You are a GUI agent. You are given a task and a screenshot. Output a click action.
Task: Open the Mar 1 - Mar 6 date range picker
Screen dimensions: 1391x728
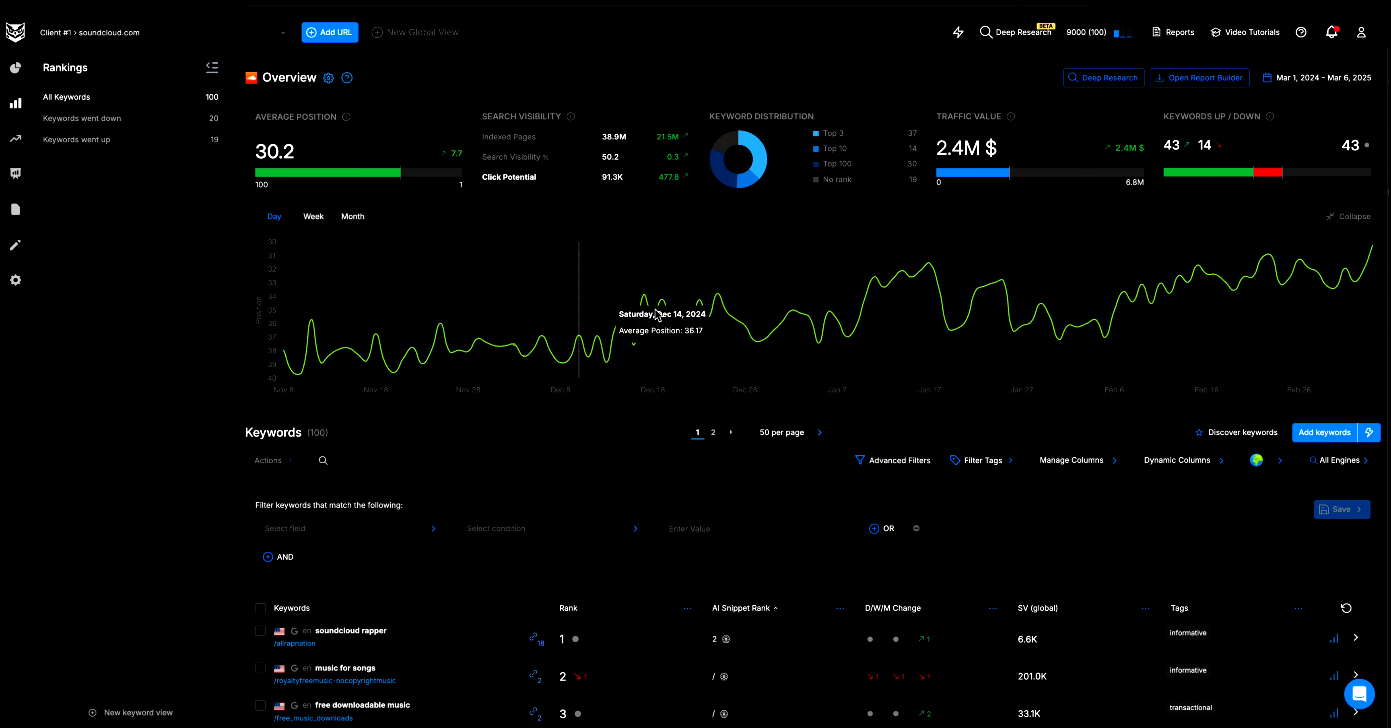click(x=1318, y=77)
